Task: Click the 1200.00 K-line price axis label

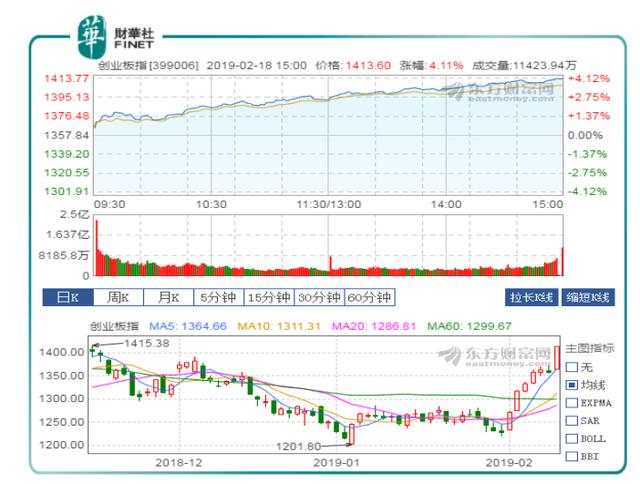Action: tap(62, 445)
